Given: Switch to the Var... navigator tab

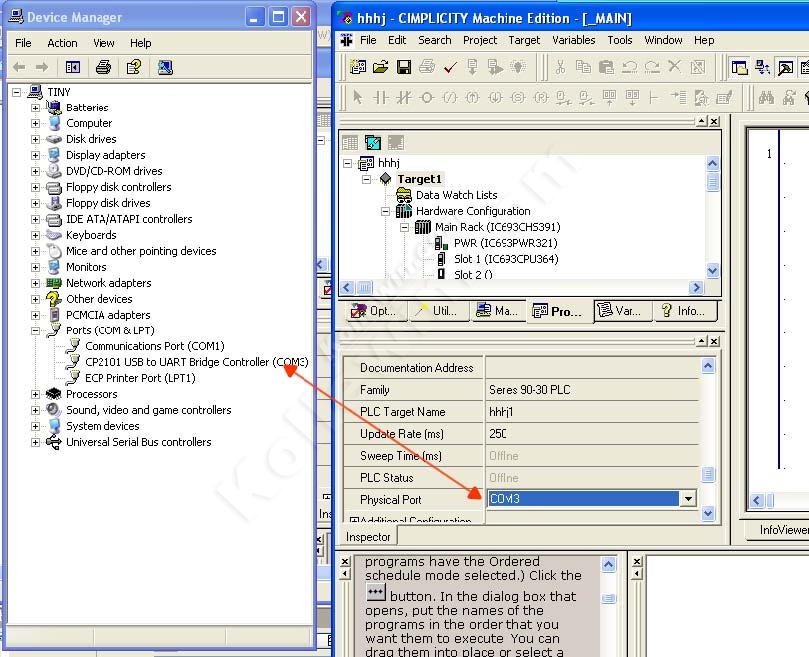Looking at the screenshot, I should (x=620, y=311).
